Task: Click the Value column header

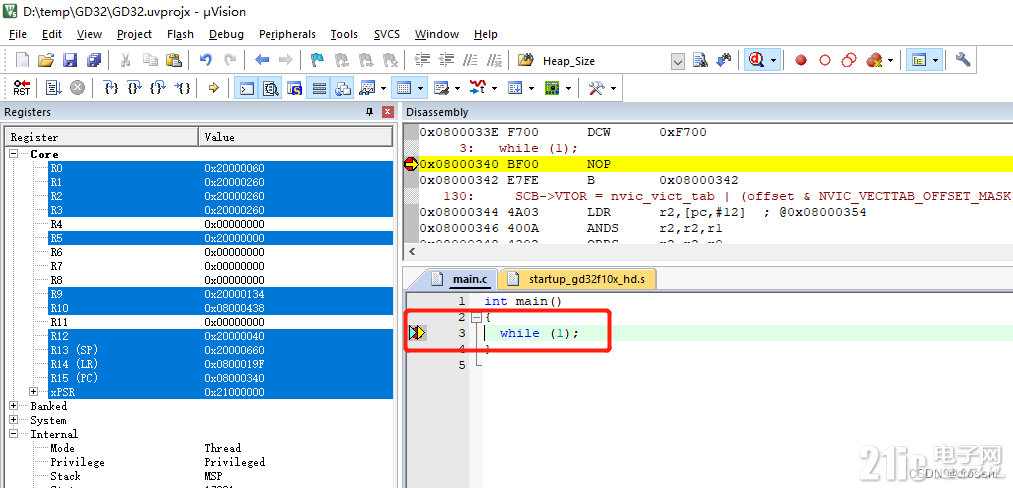Action: pyautogui.click(x=296, y=137)
